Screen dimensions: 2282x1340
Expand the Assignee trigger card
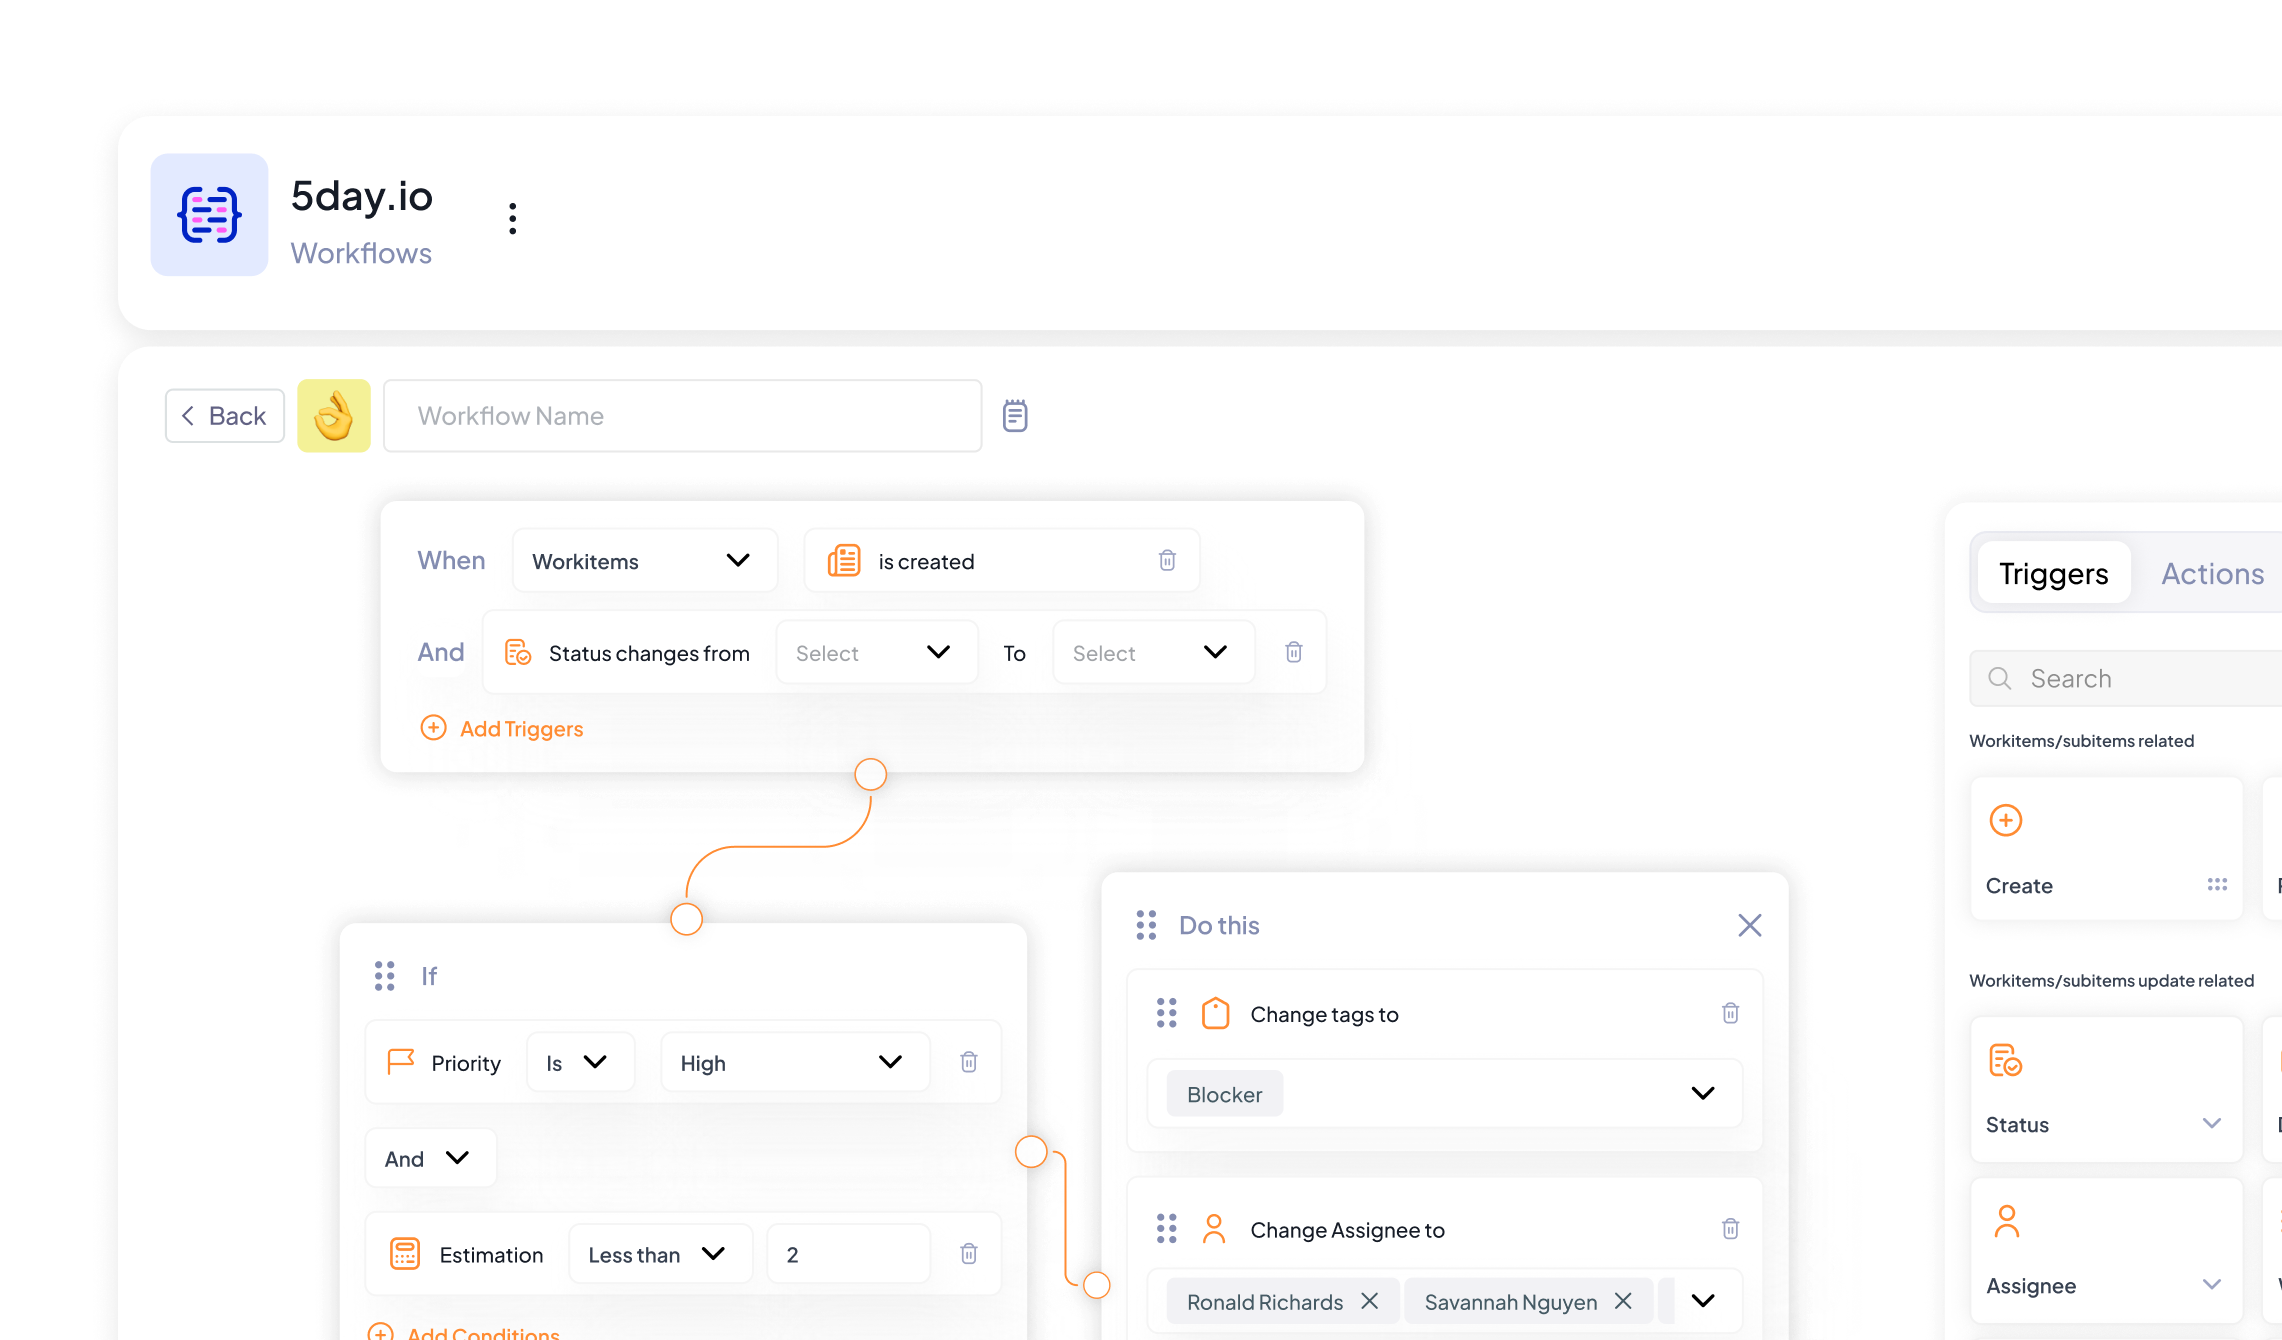point(2212,1285)
